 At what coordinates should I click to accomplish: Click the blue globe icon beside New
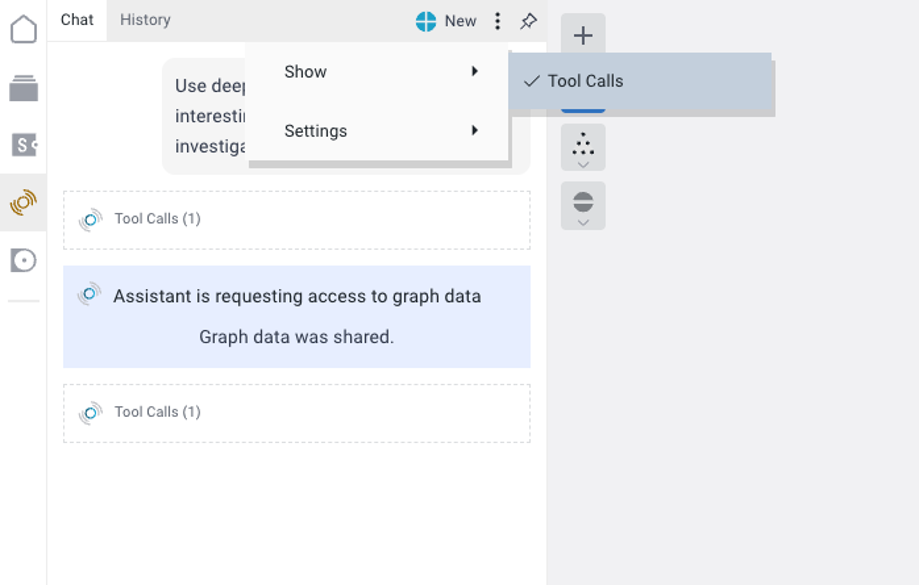coord(427,21)
